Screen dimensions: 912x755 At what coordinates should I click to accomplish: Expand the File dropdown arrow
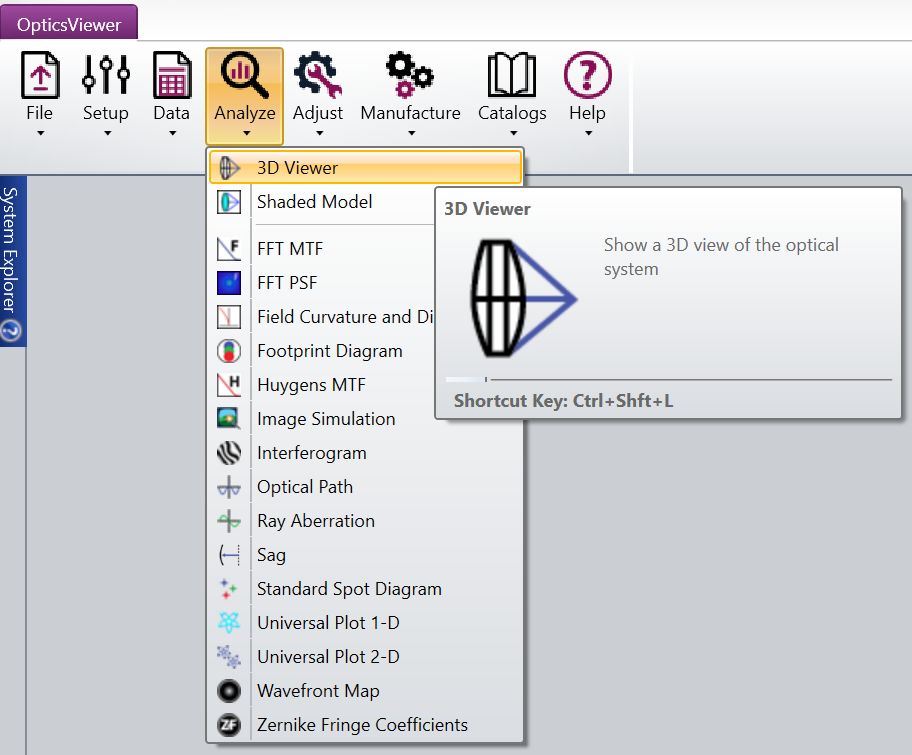pos(40,133)
